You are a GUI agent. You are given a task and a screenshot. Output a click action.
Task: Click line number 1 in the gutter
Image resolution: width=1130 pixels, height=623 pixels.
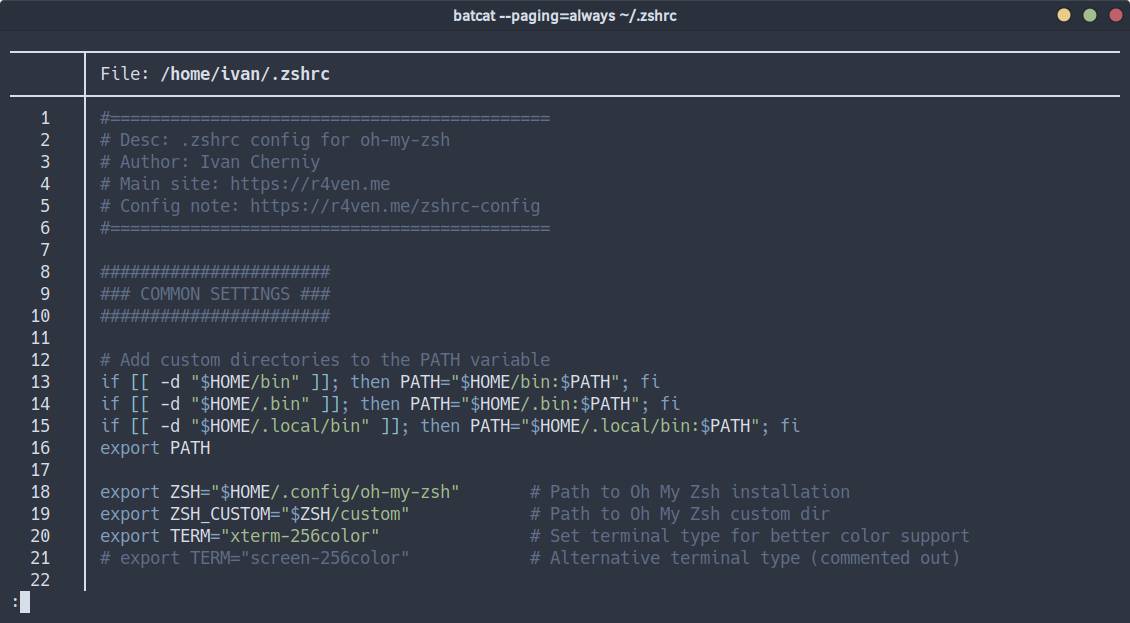(x=45, y=118)
